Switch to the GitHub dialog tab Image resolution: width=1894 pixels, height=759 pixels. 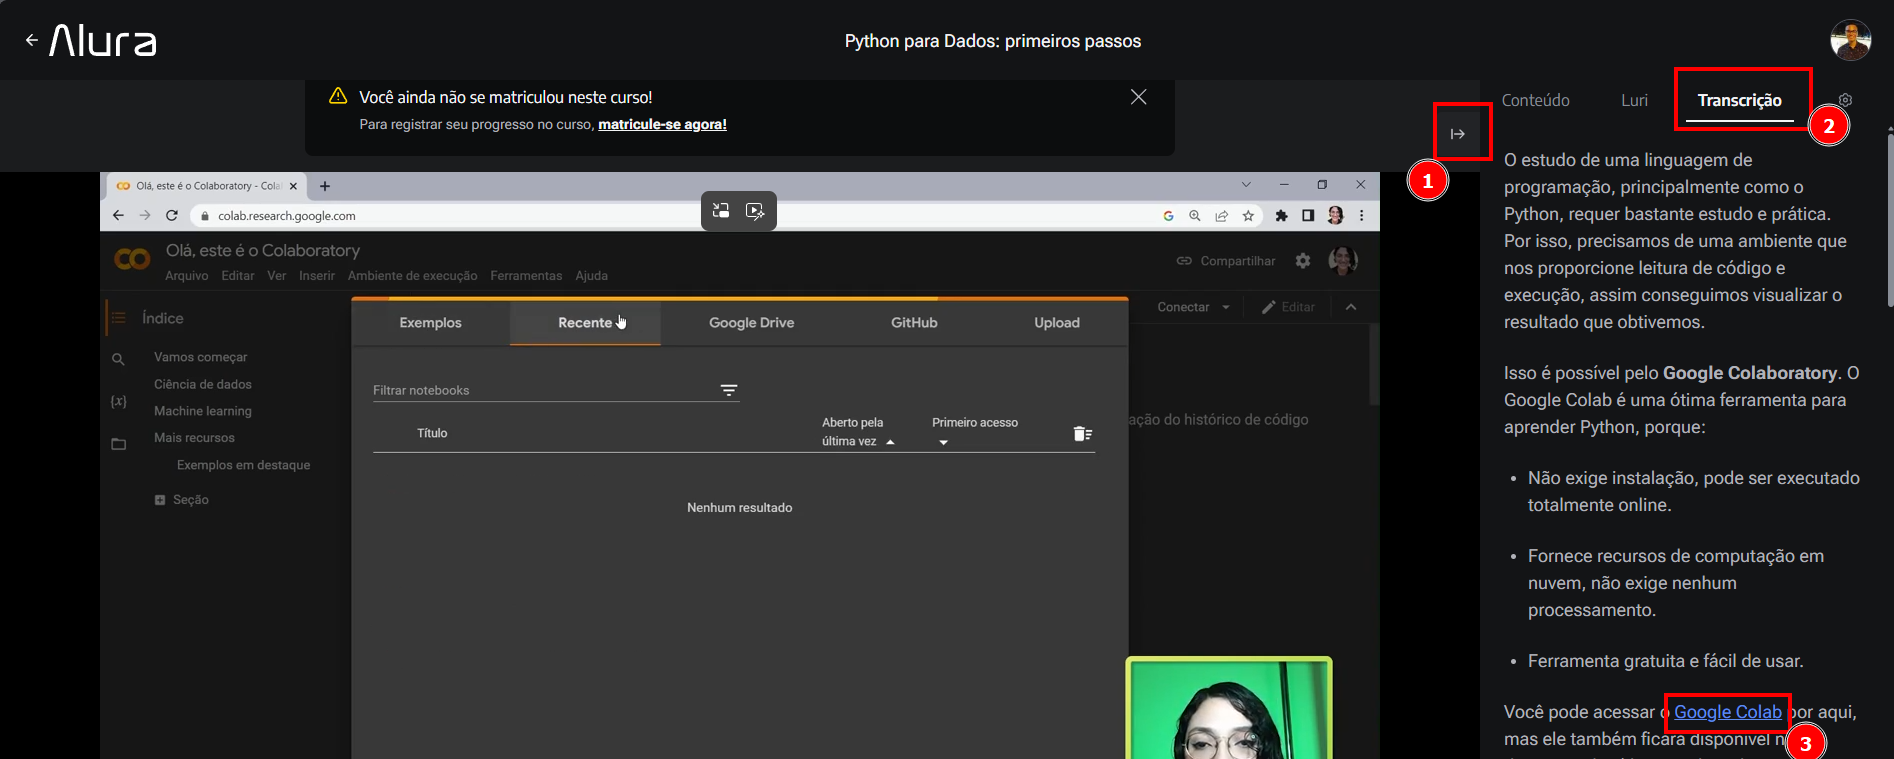tap(914, 323)
